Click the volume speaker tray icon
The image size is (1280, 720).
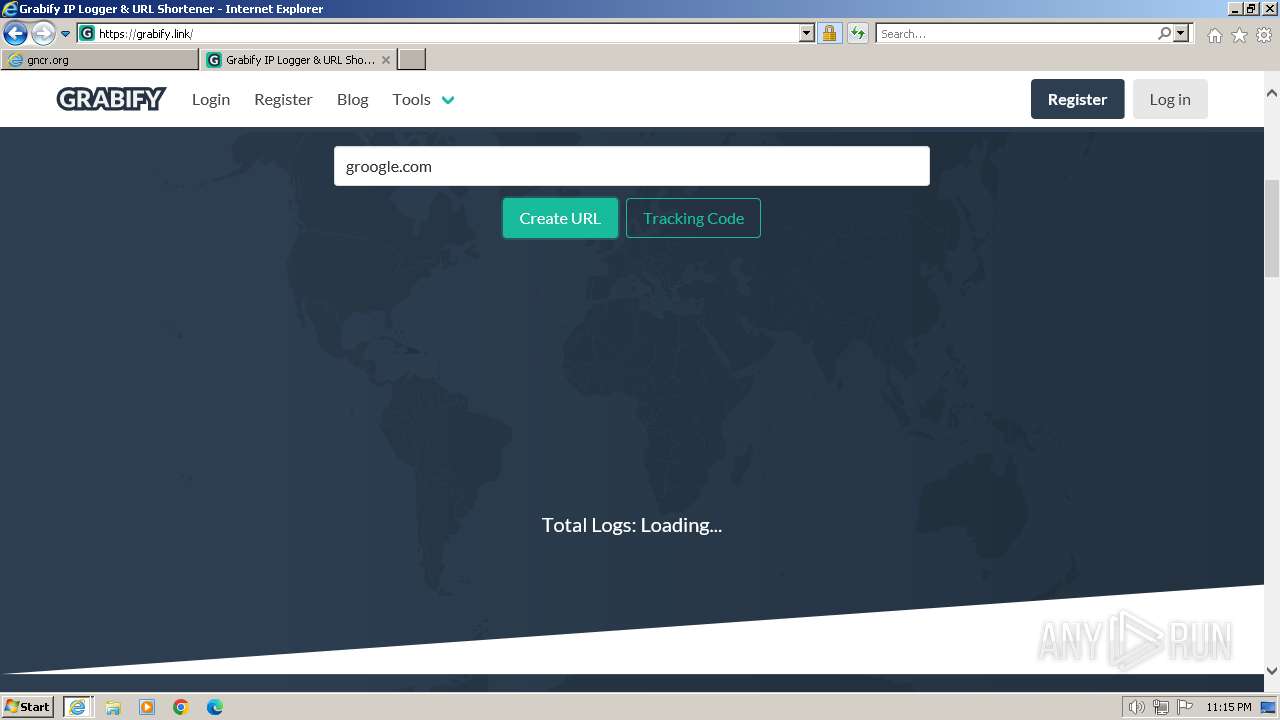[1137, 707]
